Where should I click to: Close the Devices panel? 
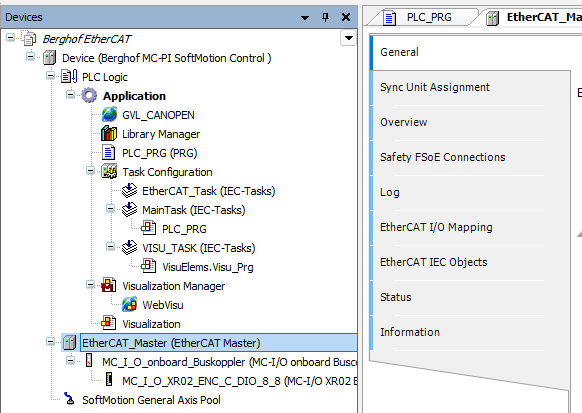pos(346,17)
